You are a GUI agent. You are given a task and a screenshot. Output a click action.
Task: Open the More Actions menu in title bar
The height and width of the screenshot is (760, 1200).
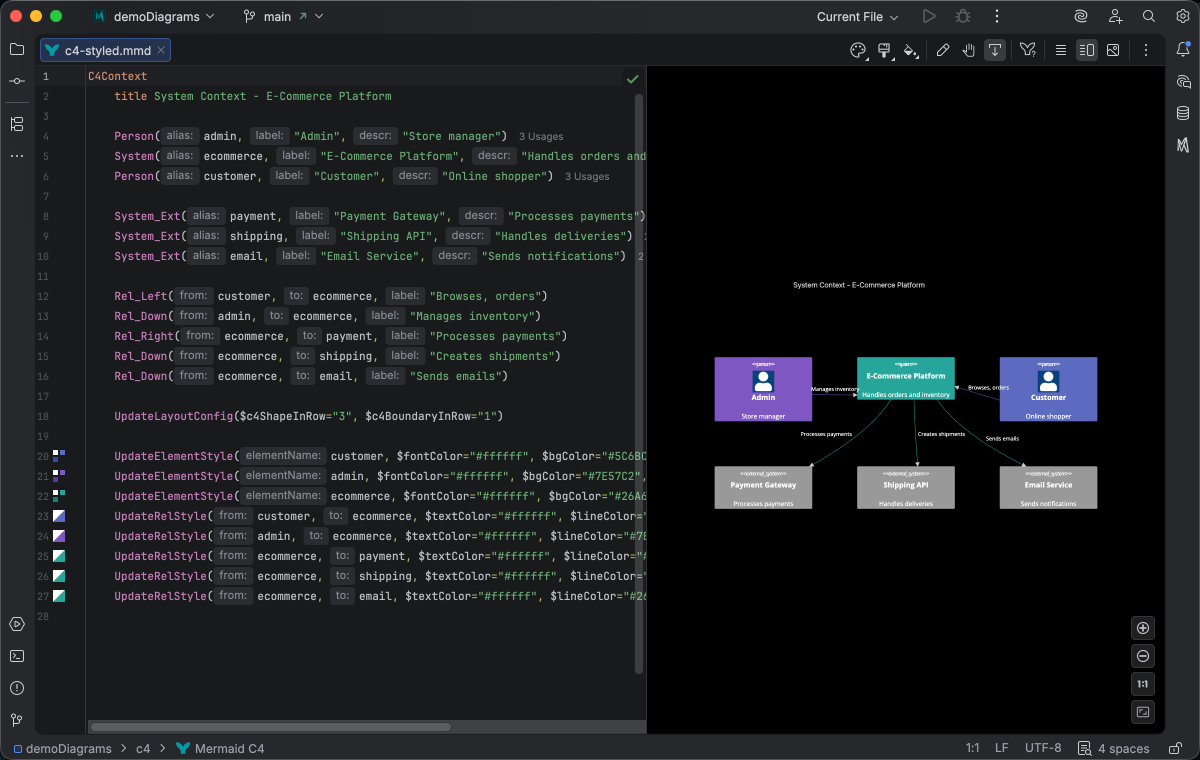[996, 16]
